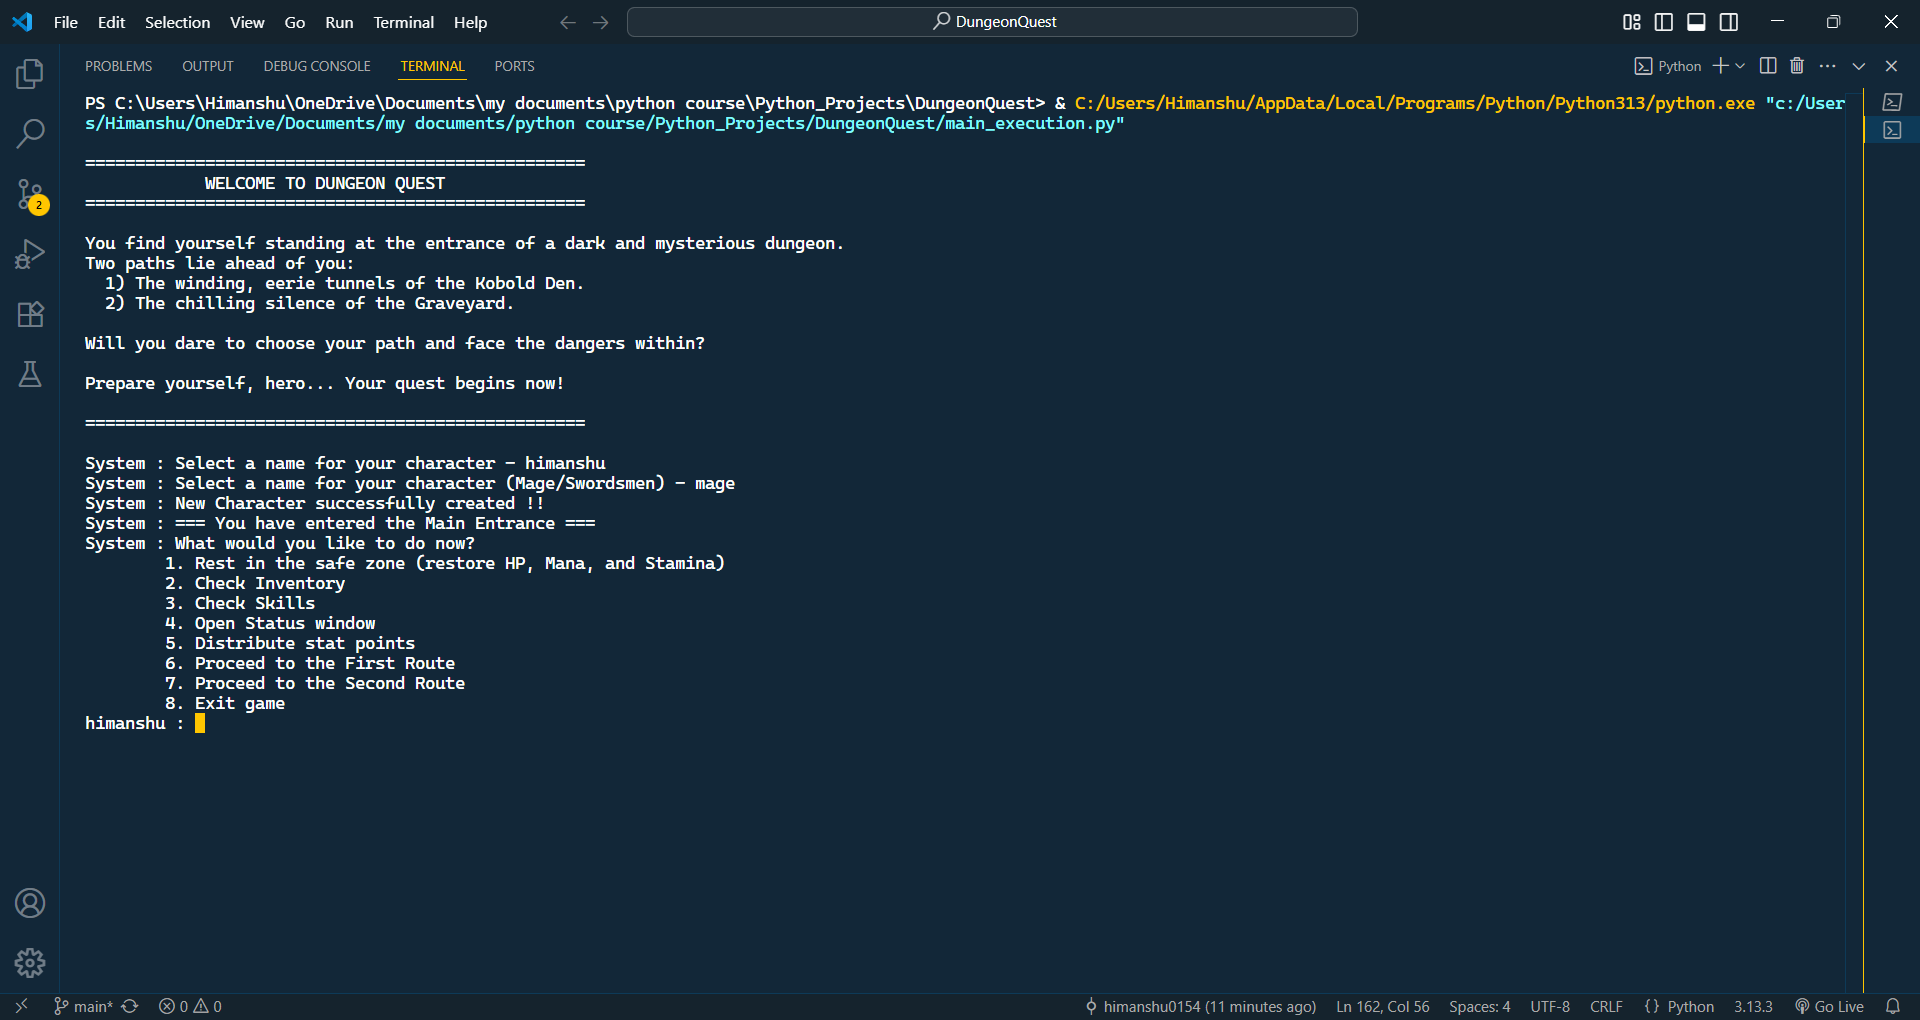Open the Explorer view in activity bar
Viewport: 1920px width, 1020px height.
[x=30, y=74]
